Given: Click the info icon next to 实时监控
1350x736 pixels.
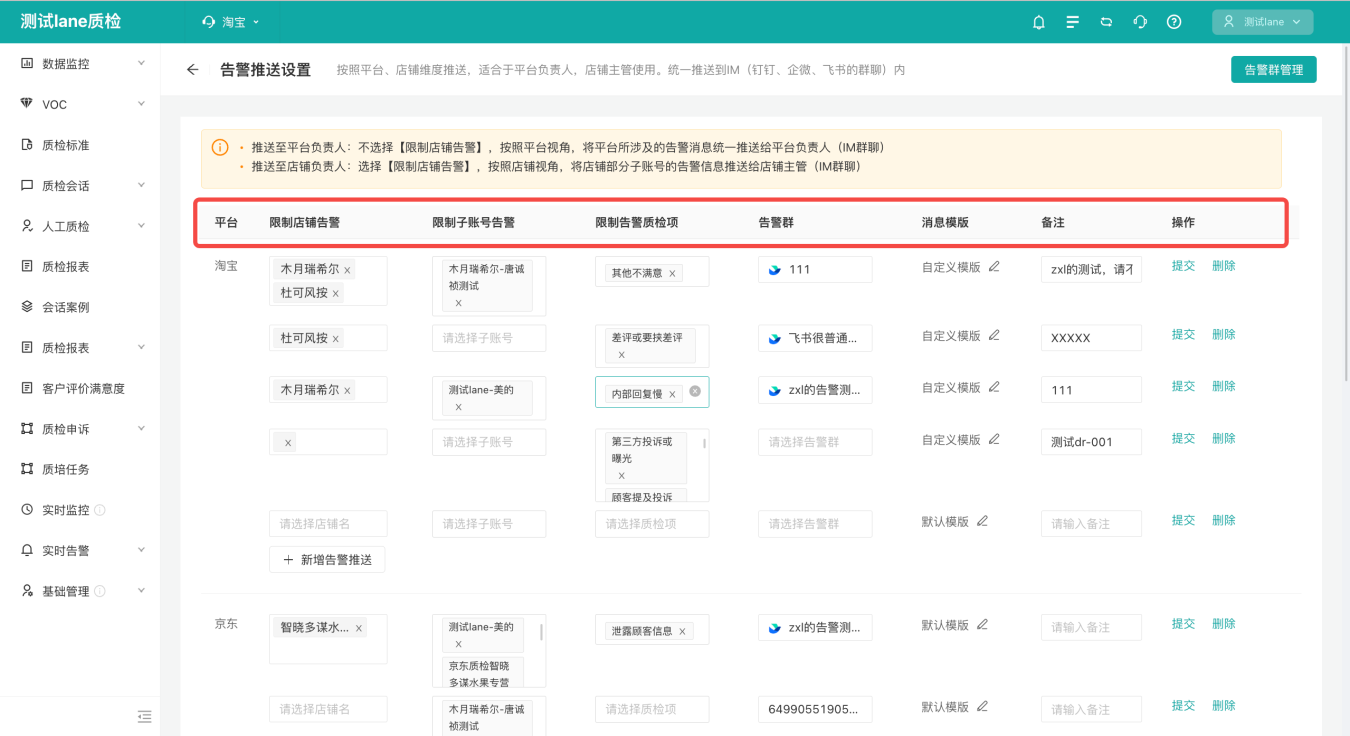Looking at the screenshot, I should 100,510.
